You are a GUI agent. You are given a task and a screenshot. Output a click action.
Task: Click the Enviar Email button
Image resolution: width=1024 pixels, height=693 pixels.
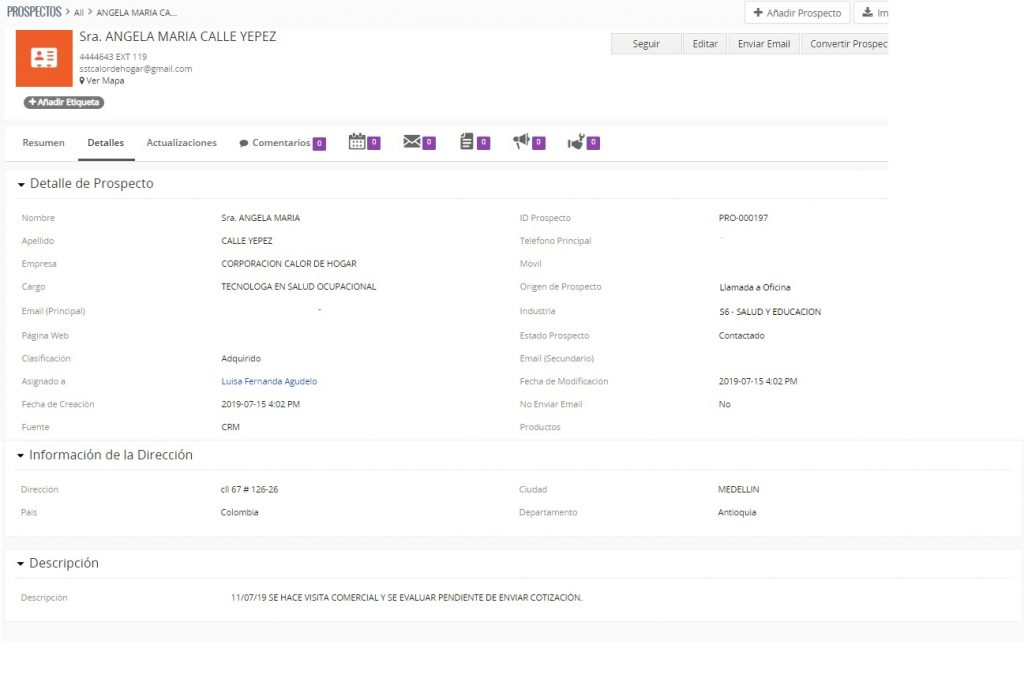pos(764,44)
